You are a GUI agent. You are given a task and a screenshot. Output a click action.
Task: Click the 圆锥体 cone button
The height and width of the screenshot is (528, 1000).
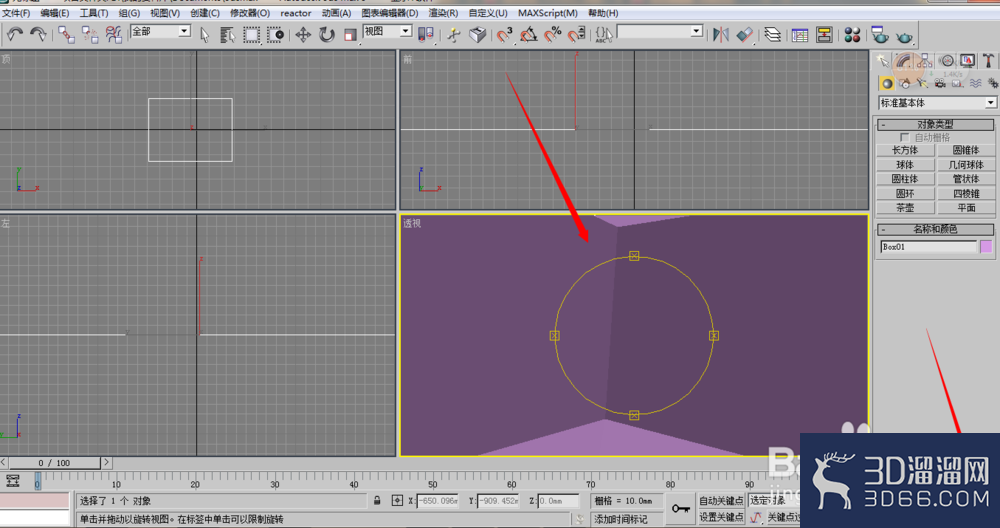point(966,150)
